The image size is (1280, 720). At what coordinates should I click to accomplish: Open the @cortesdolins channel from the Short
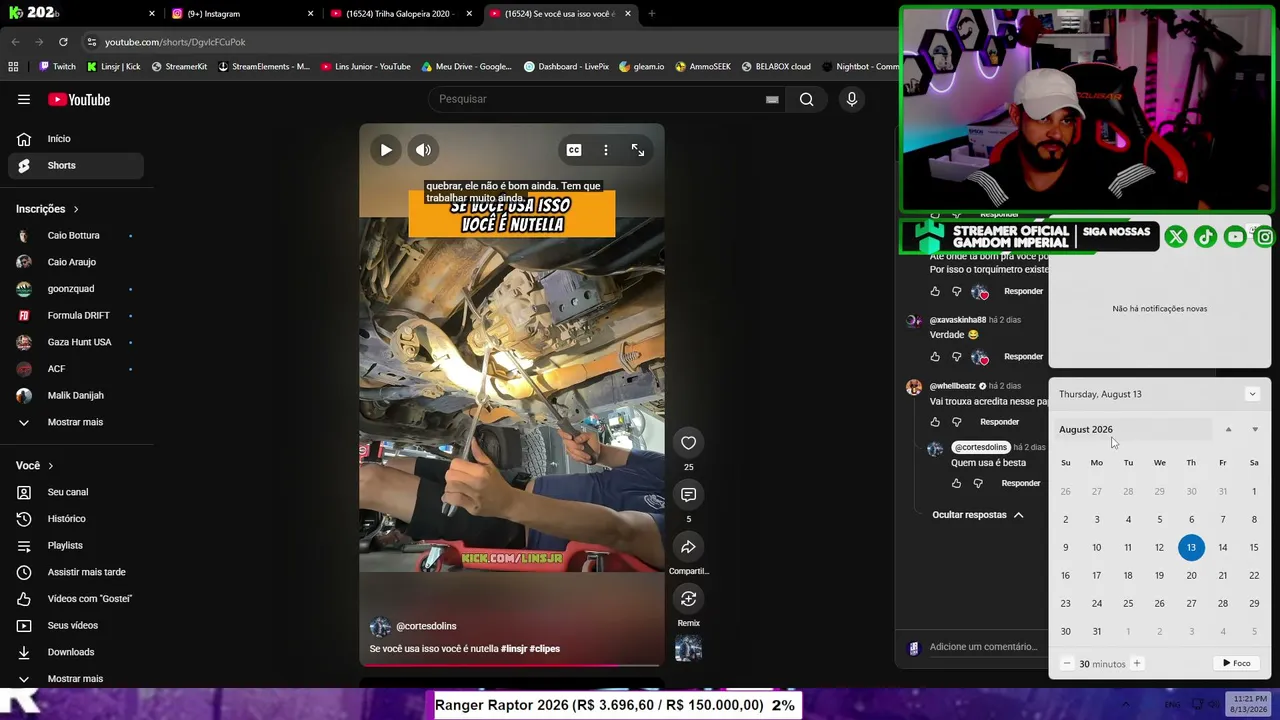[426, 626]
